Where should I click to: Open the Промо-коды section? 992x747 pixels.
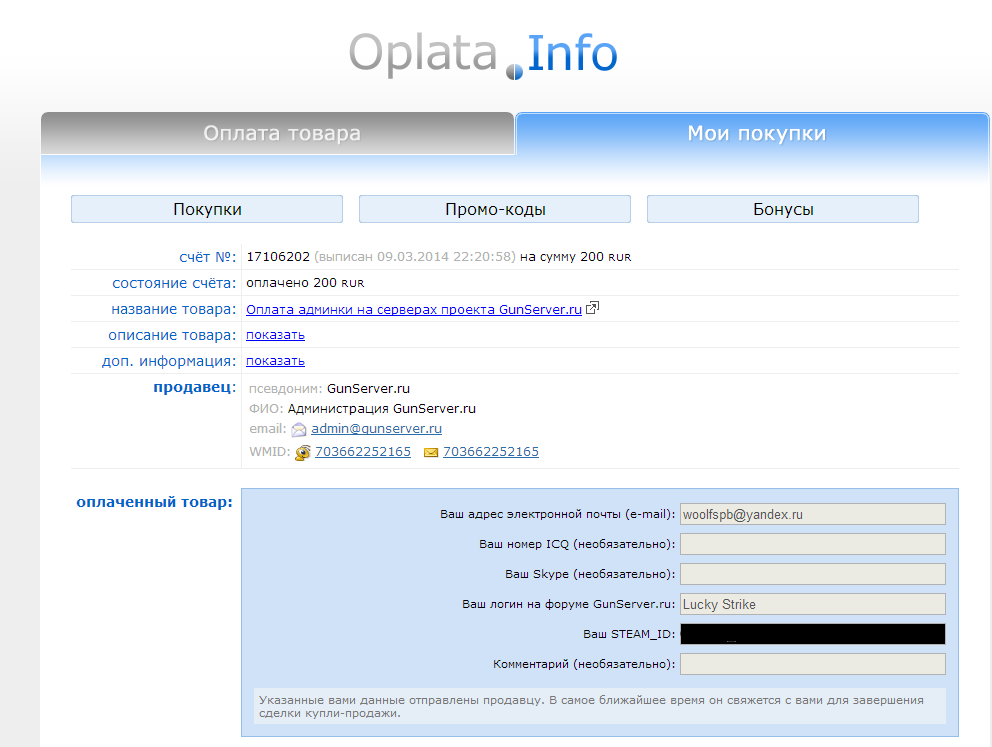coord(495,209)
